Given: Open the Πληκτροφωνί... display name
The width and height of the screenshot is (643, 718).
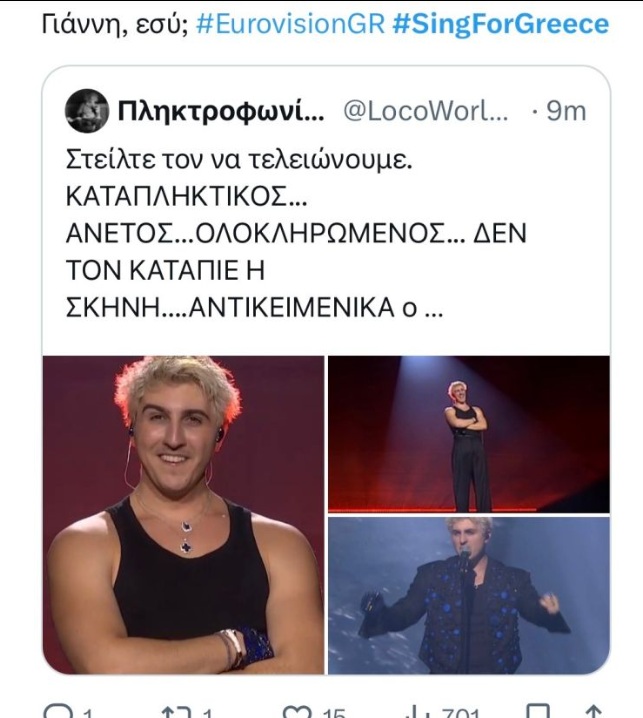Looking at the screenshot, I should click(x=221, y=111).
